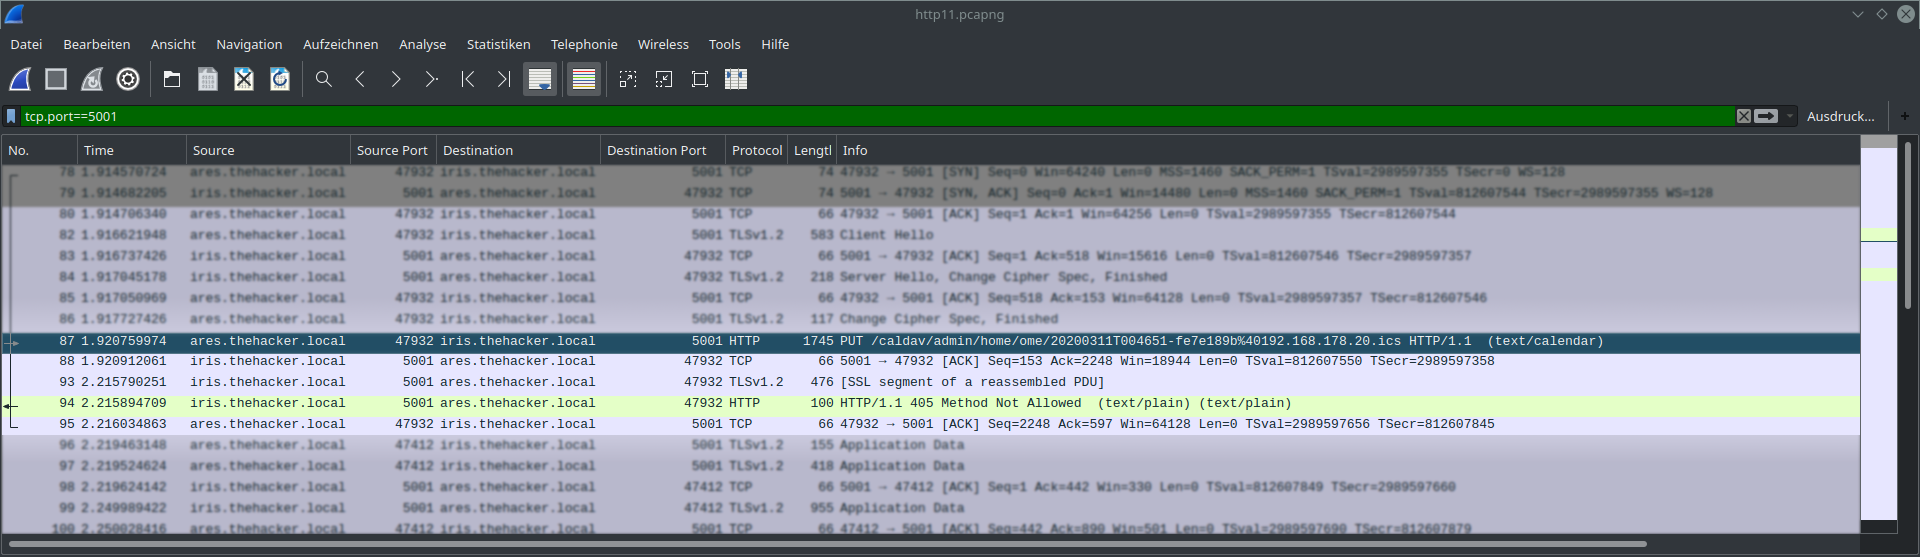Open the Statistiken menu

[x=498, y=44]
